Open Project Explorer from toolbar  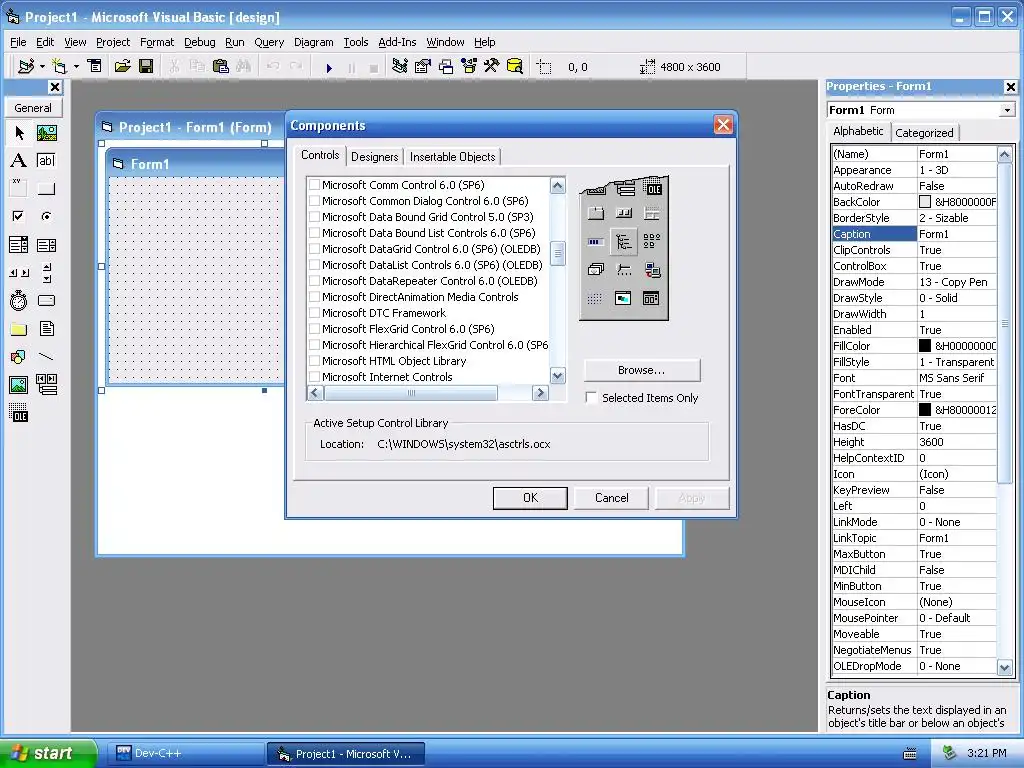(400, 66)
